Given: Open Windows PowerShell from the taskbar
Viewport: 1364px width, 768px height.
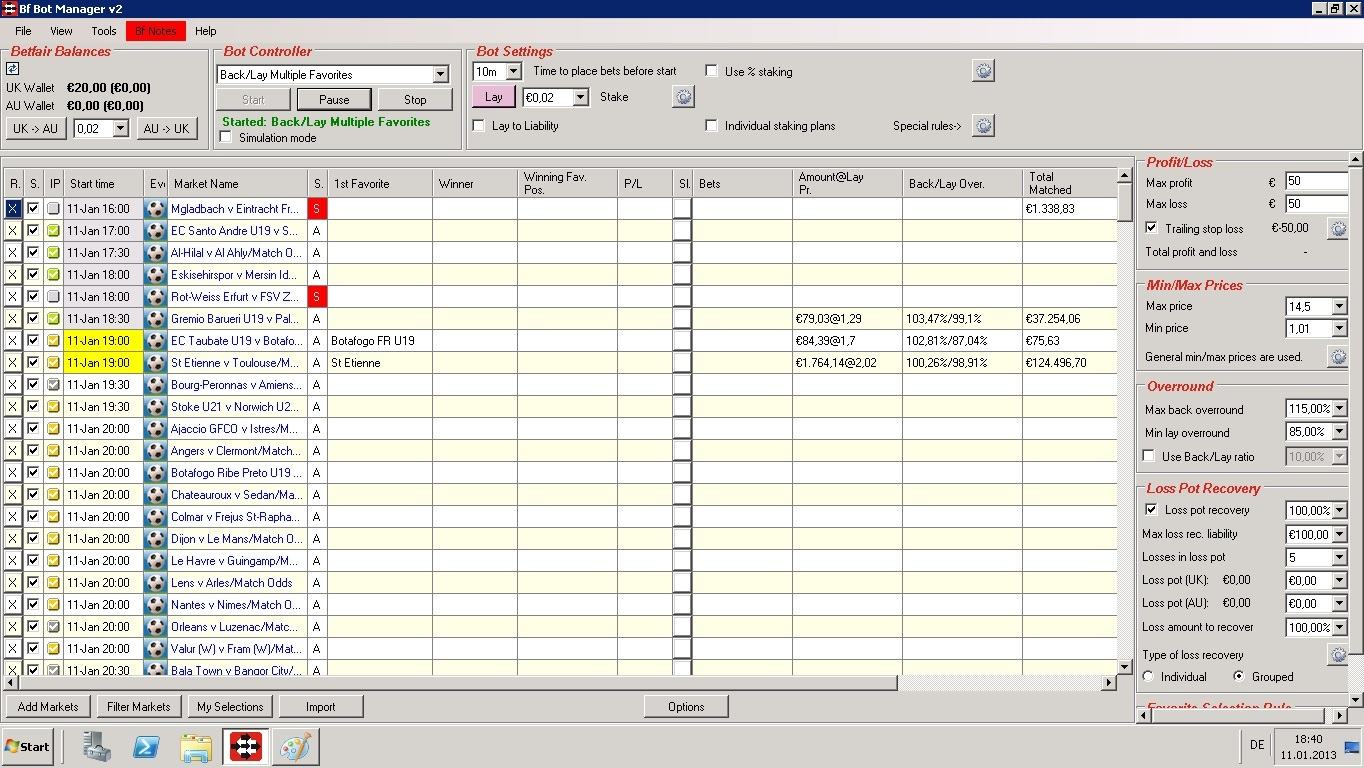Looking at the screenshot, I should click(x=147, y=746).
